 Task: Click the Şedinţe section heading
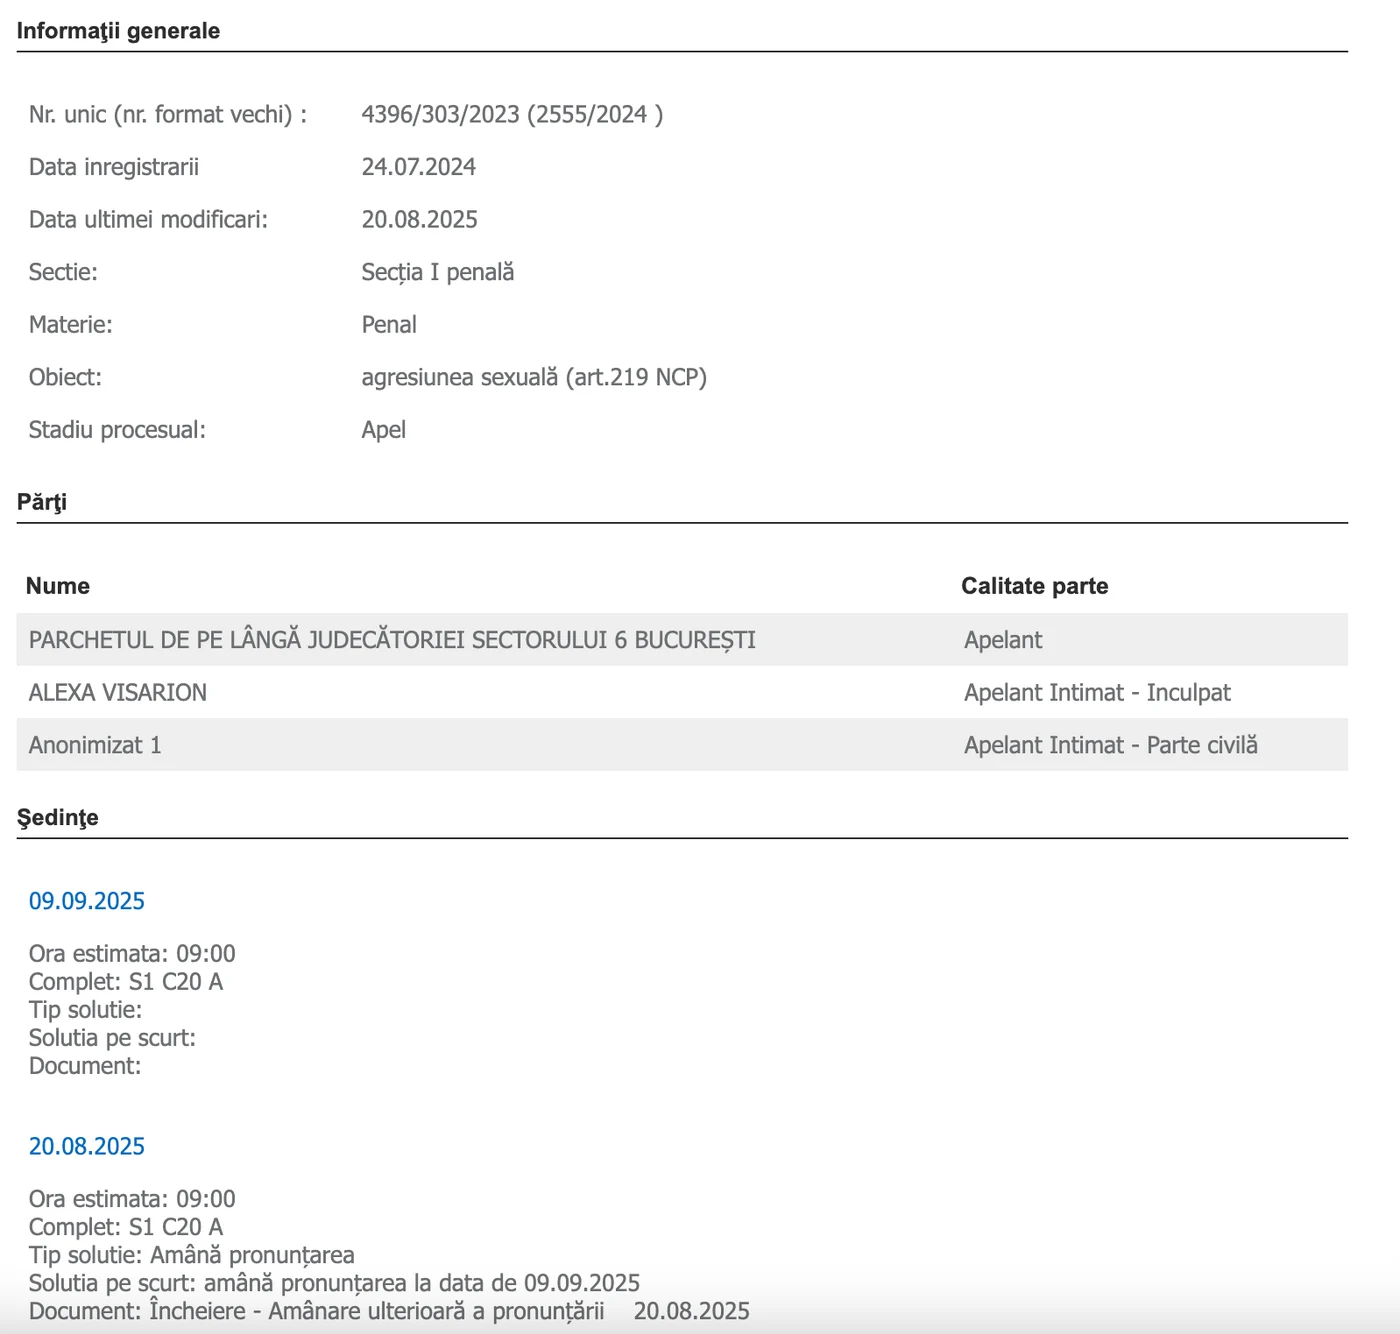58,818
